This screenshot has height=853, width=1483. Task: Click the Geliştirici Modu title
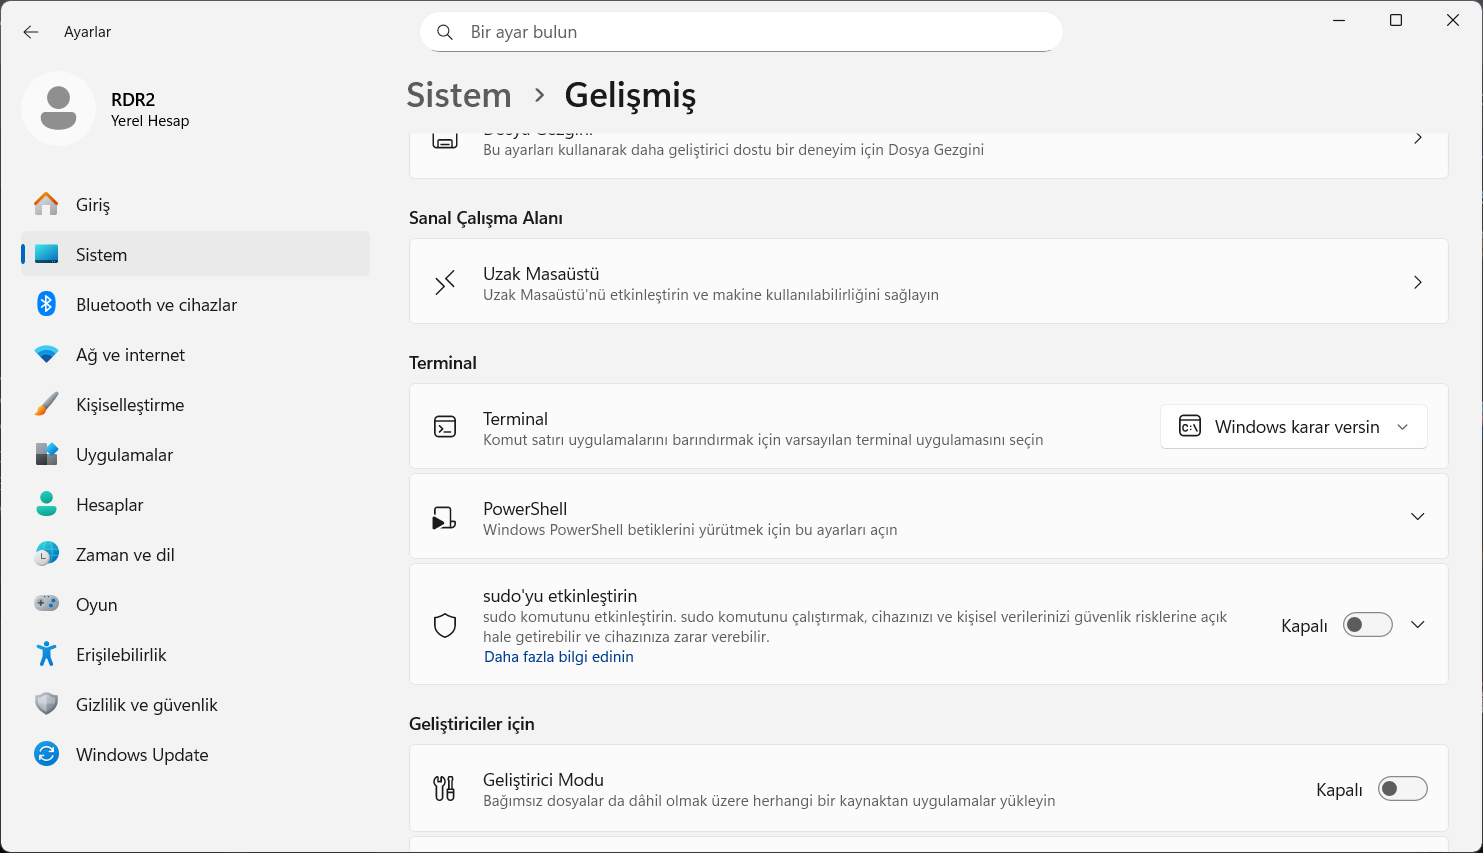pyautogui.click(x=543, y=780)
